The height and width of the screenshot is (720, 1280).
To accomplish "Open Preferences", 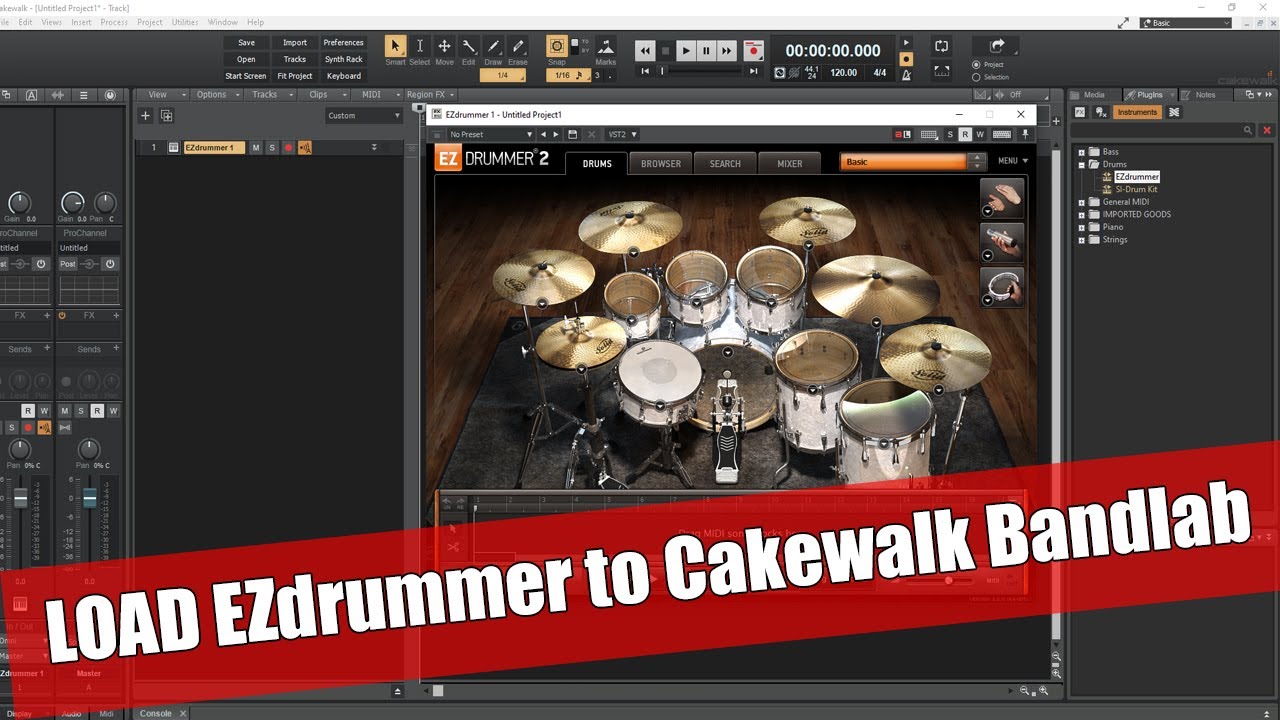I will 343,43.
